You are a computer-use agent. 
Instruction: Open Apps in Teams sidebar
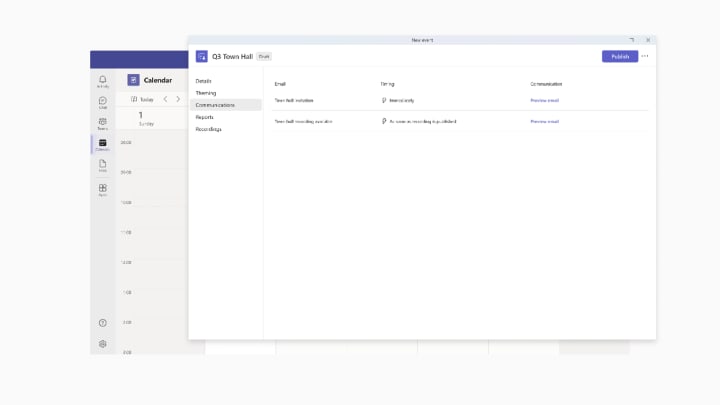(x=103, y=190)
